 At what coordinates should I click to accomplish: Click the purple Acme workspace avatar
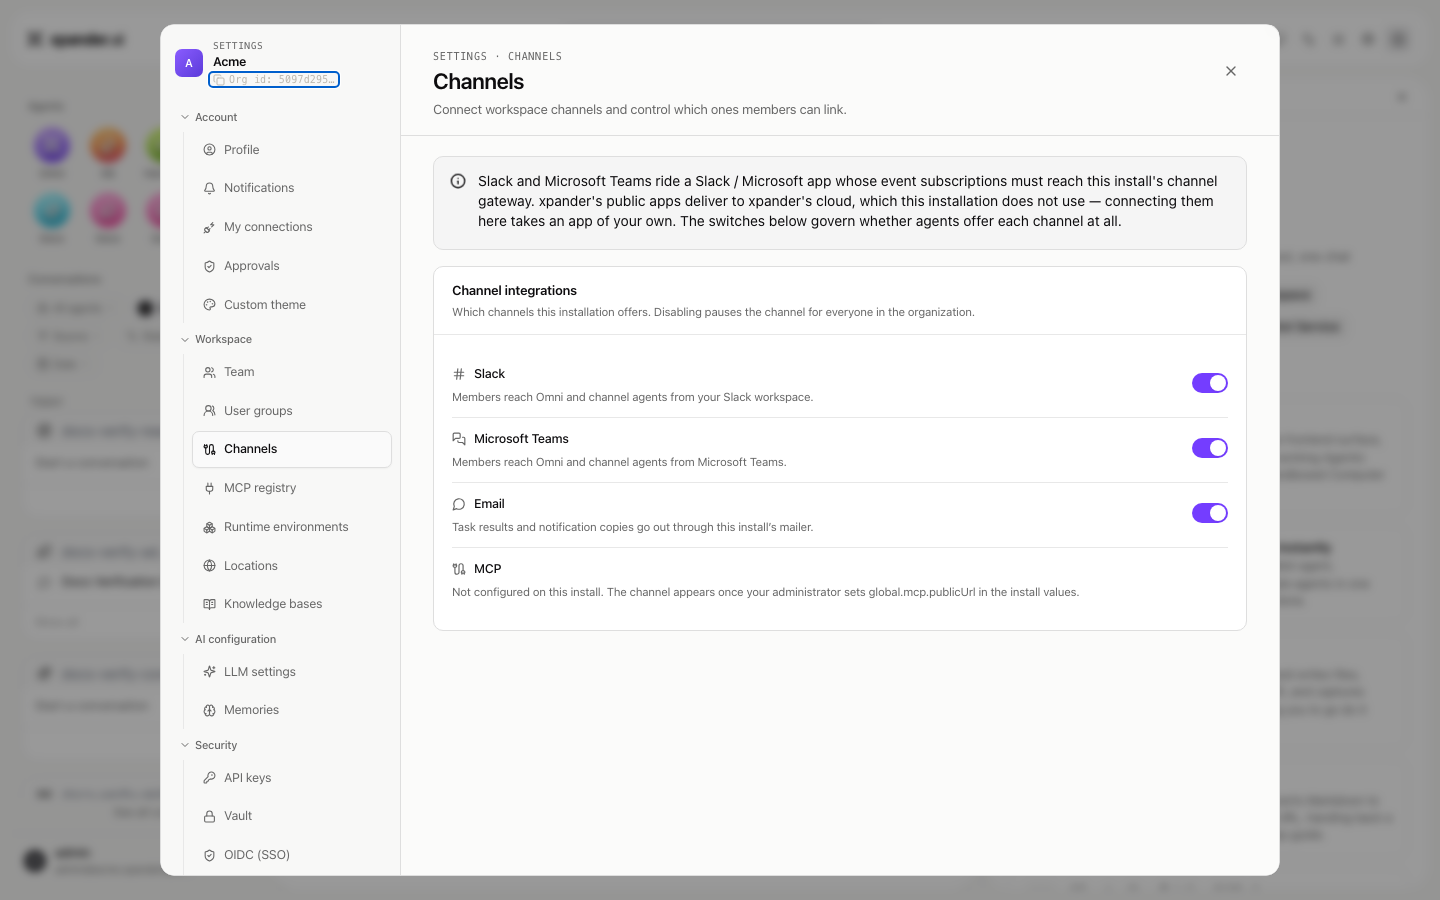tap(189, 63)
